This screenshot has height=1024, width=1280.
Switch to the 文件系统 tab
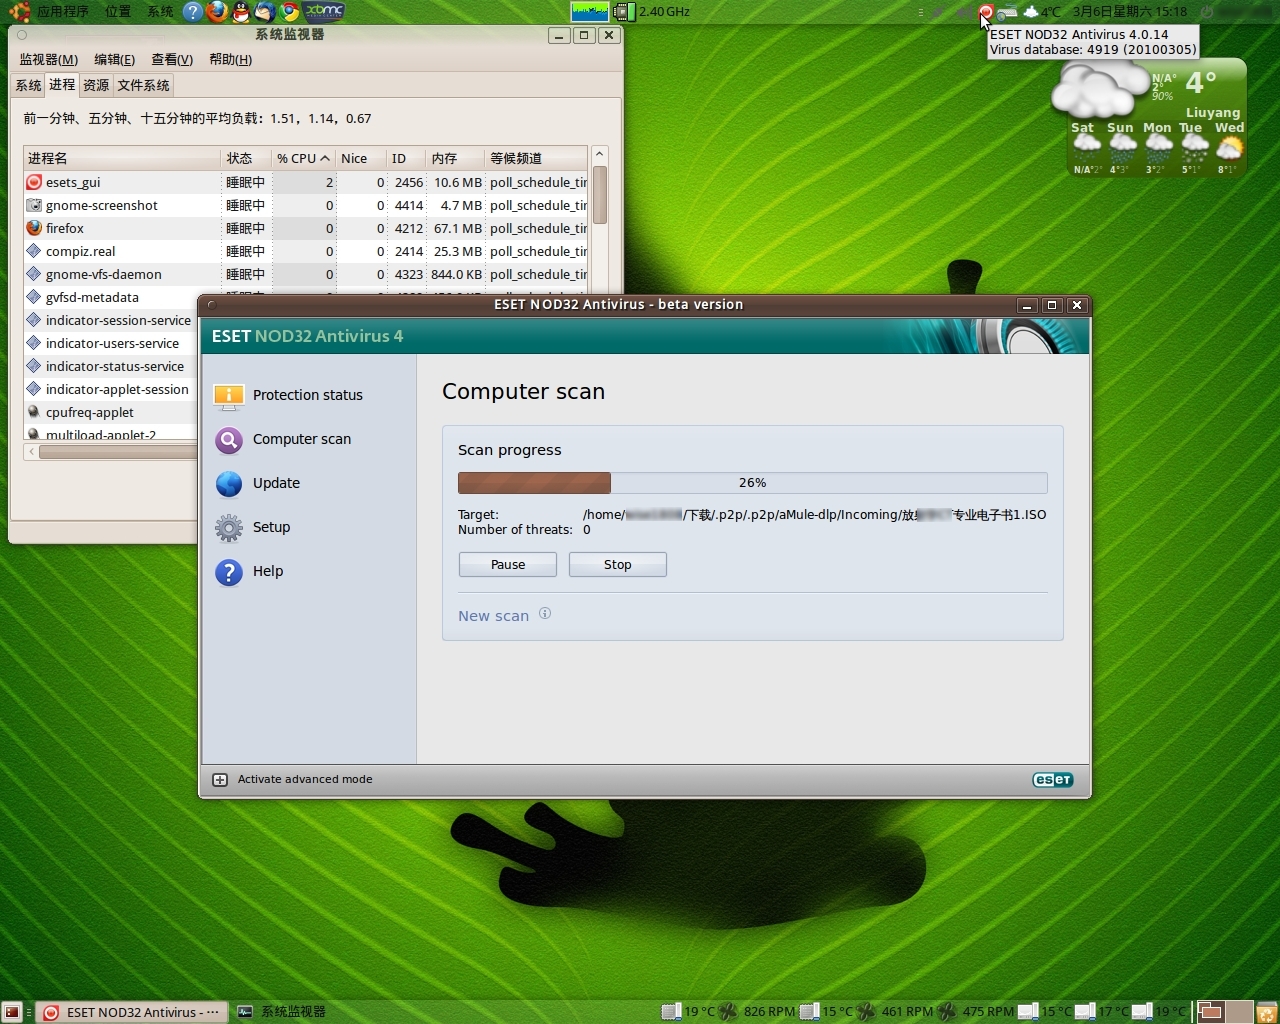point(144,86)
